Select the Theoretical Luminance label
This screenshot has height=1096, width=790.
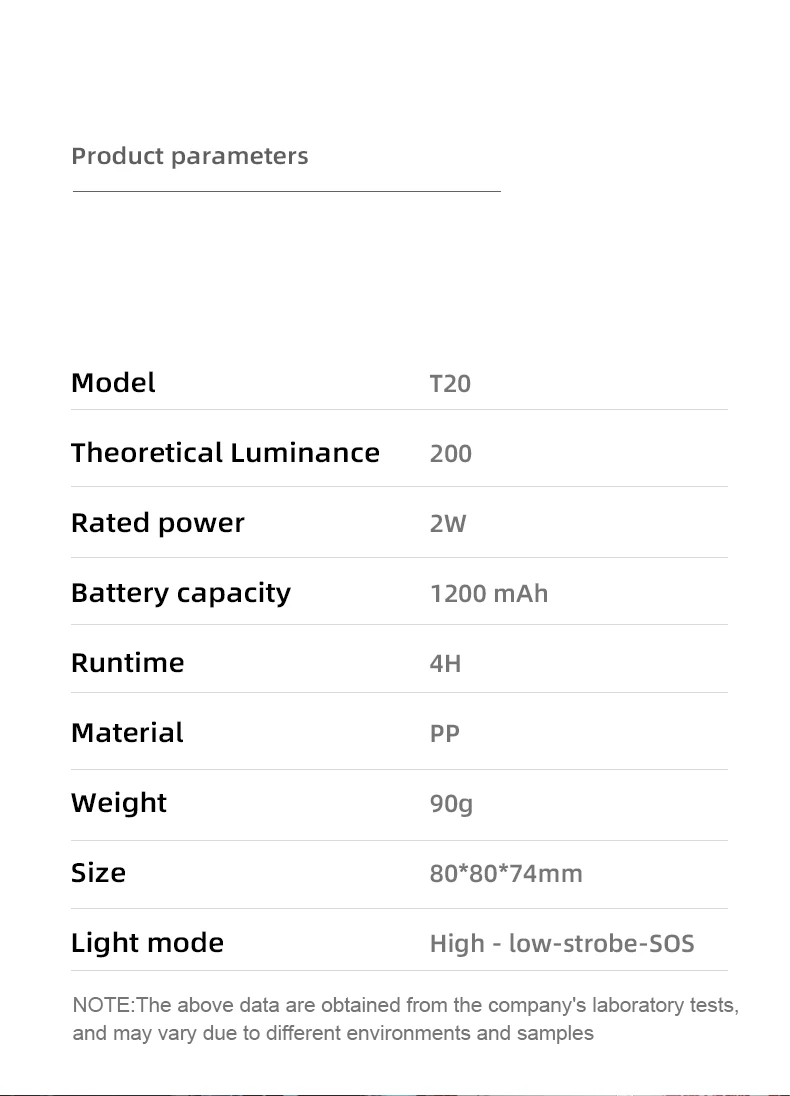[x=225, y=452]
